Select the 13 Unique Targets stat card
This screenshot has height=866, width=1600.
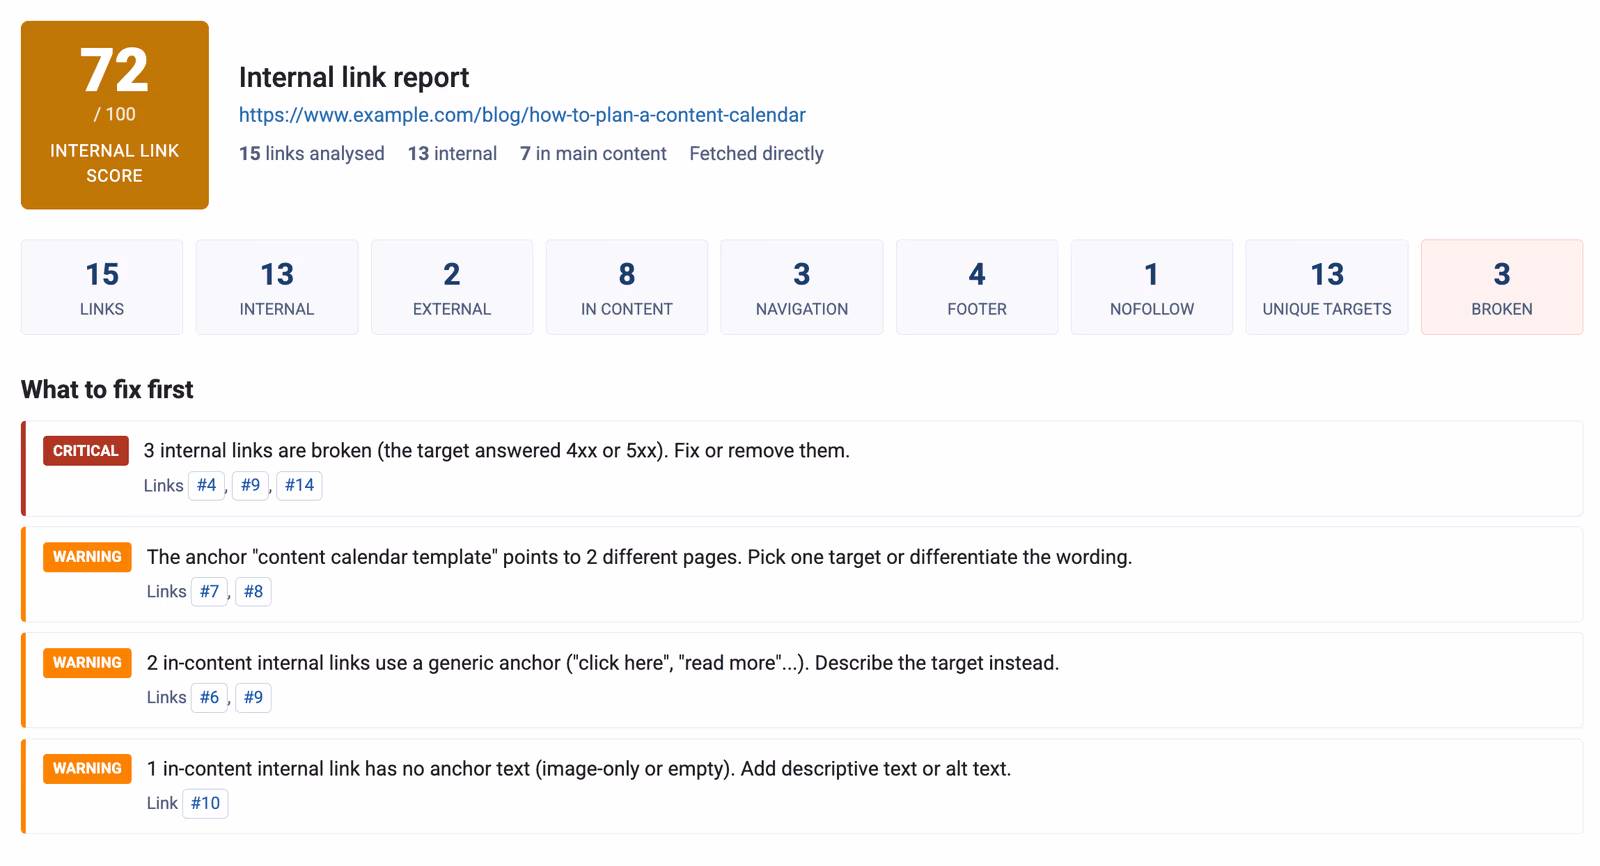coord(1327,287)
